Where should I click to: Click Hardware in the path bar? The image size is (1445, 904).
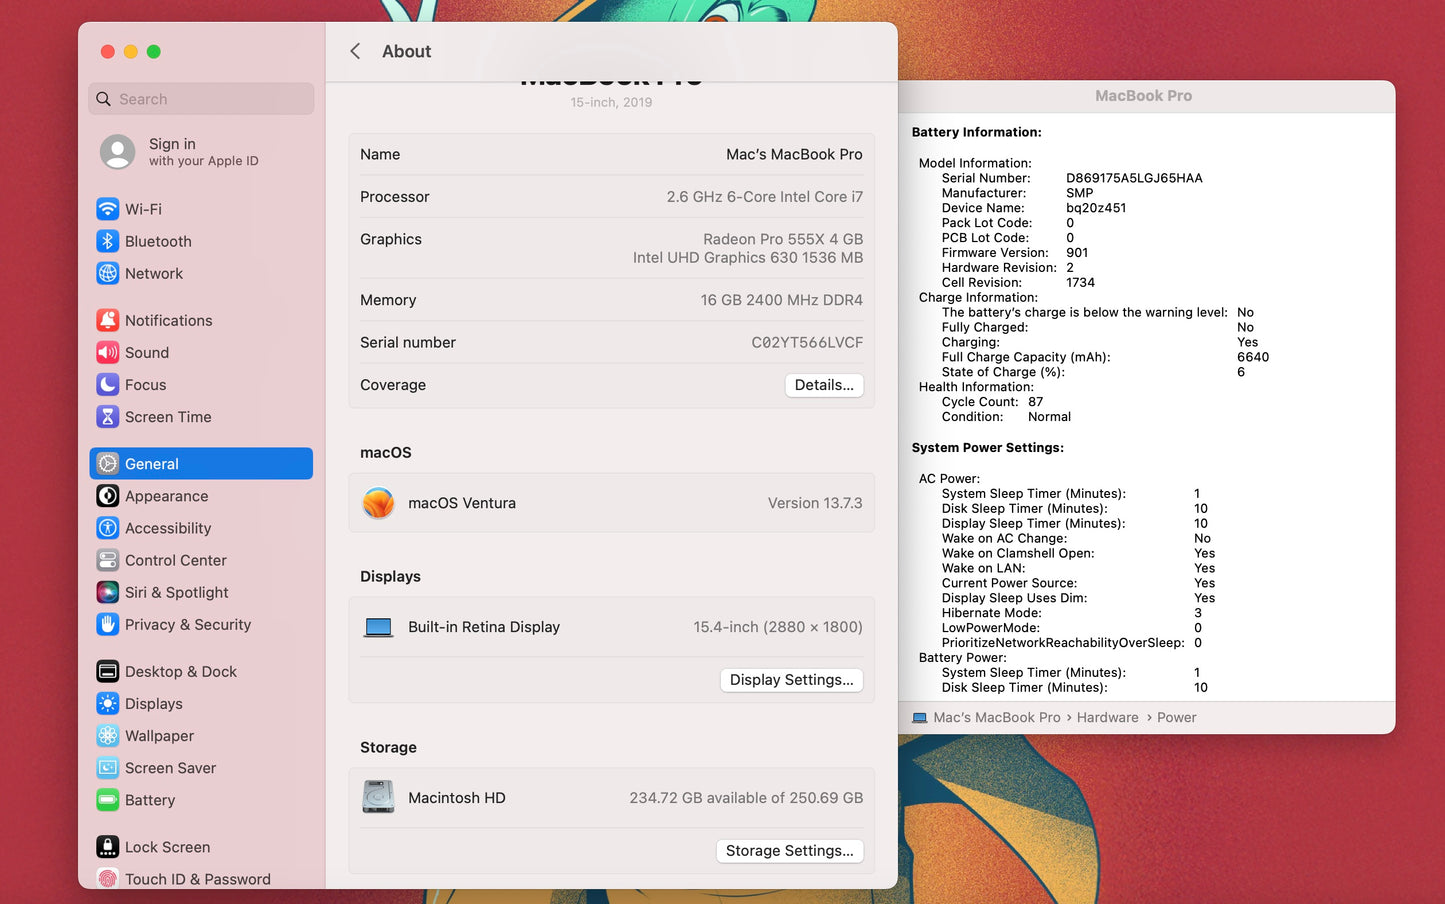coord(1107,717)
